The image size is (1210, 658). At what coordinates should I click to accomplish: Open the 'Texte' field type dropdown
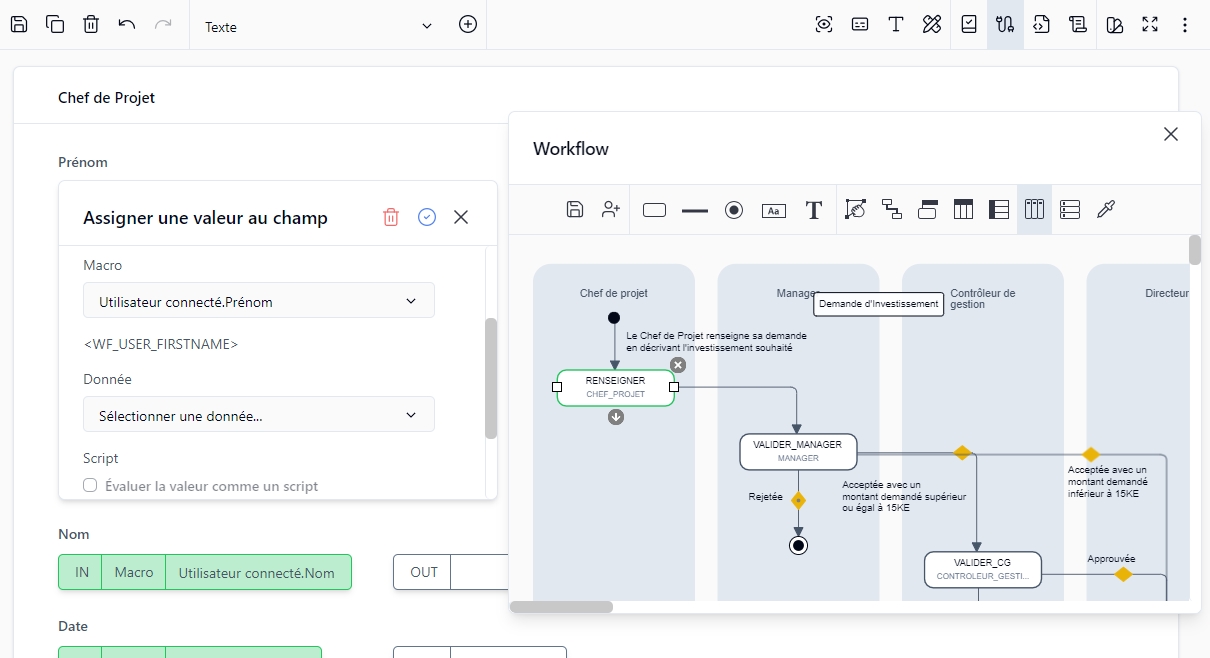[318, 26]
